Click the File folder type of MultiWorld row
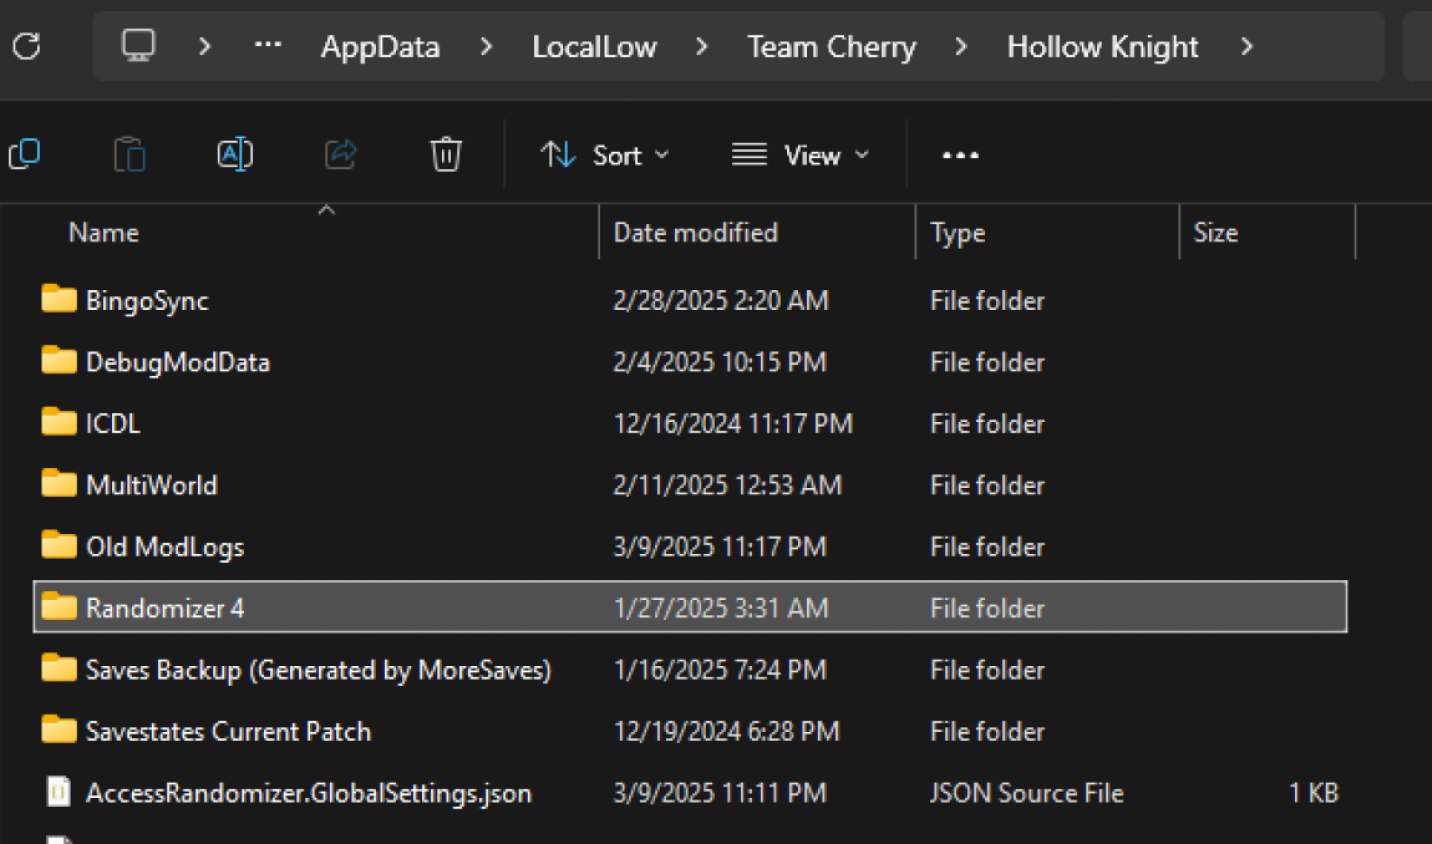 pos(987,485)
